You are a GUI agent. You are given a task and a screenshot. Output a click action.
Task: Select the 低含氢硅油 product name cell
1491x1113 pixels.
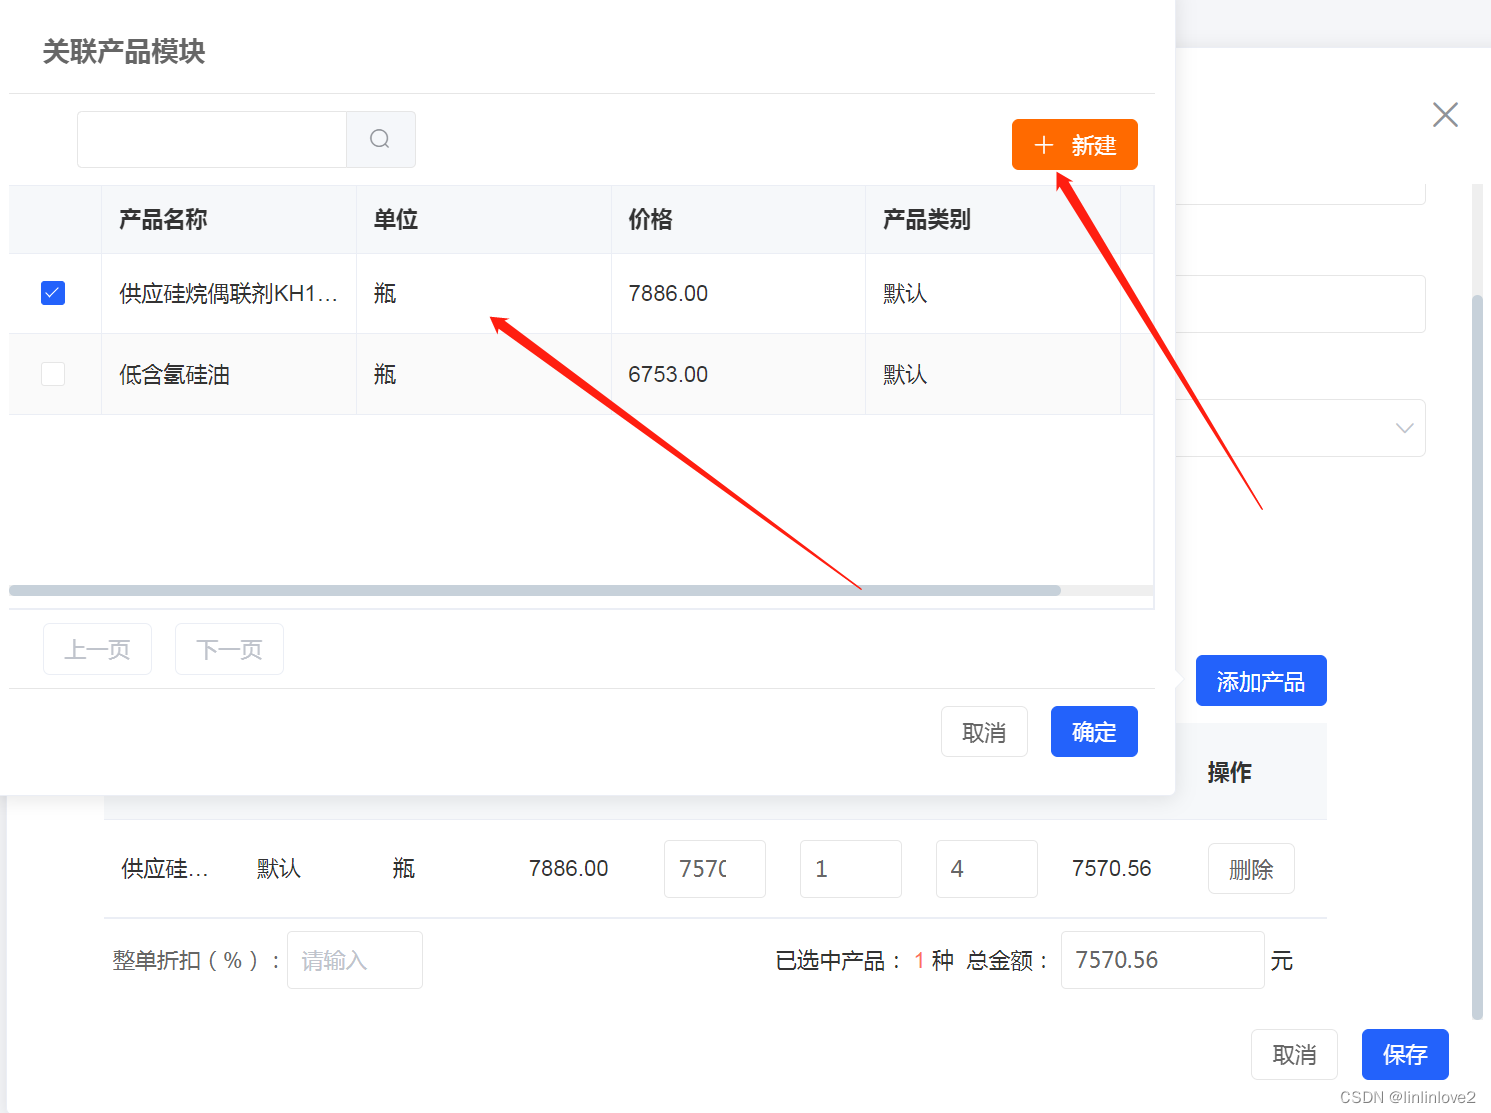(x=229, y=374)
